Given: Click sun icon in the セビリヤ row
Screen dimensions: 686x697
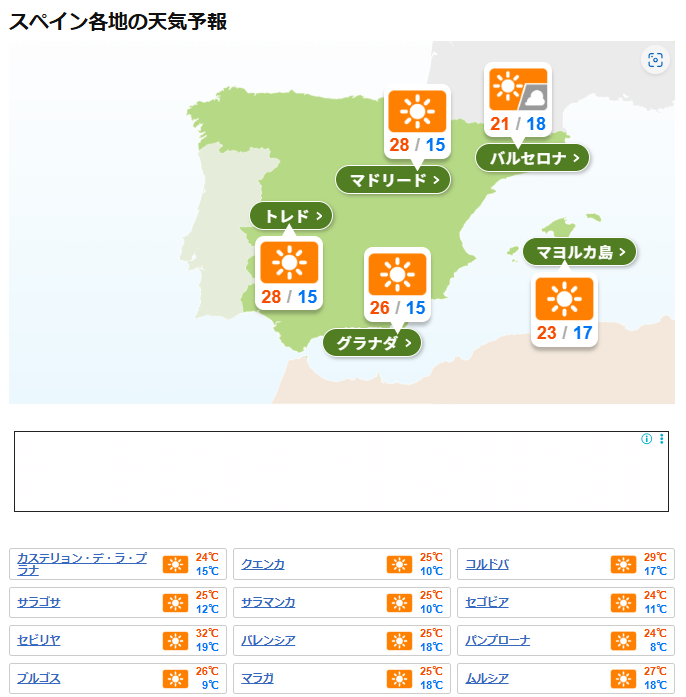Looking at the screenshot, I should coord(175,641).
